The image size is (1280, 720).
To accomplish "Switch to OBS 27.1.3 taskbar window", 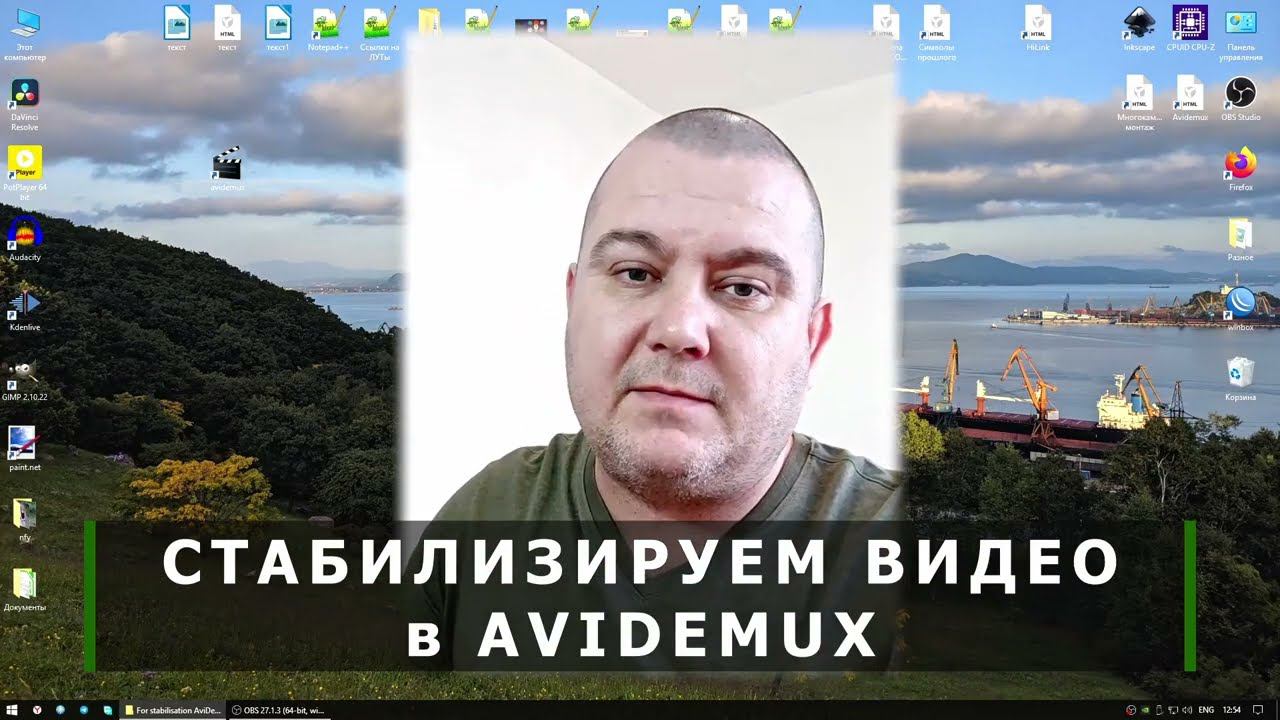I will pyautogui.click(x=279, y=710).
